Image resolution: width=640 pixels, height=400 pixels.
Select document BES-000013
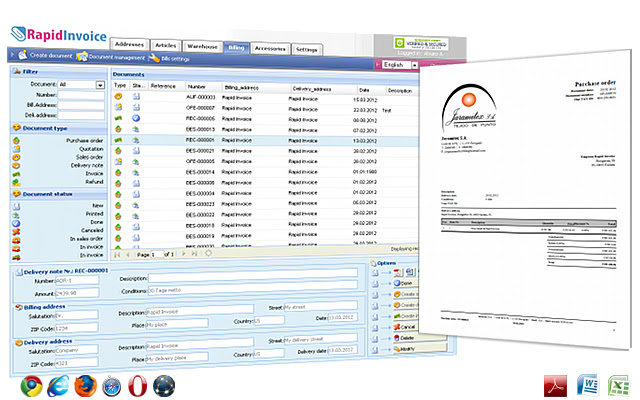265,129
